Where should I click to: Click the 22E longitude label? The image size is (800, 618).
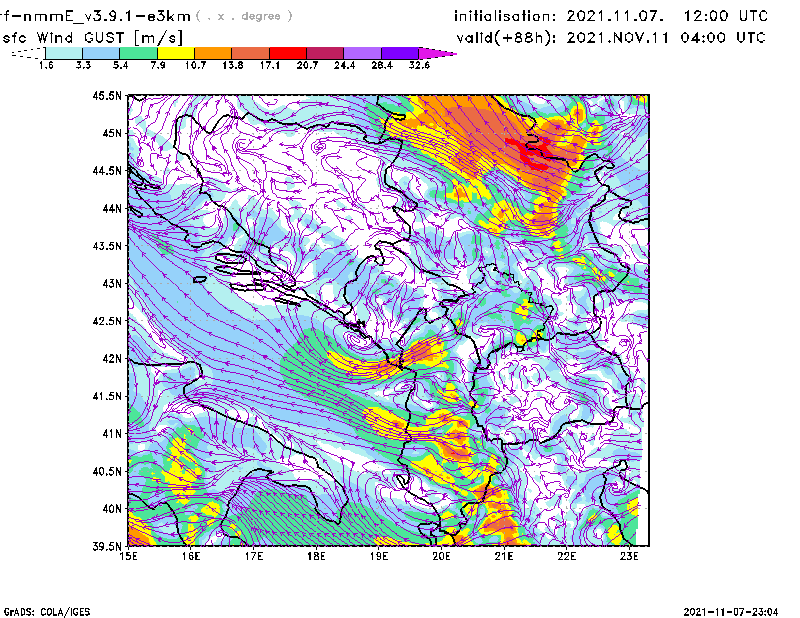pos(566,556)
